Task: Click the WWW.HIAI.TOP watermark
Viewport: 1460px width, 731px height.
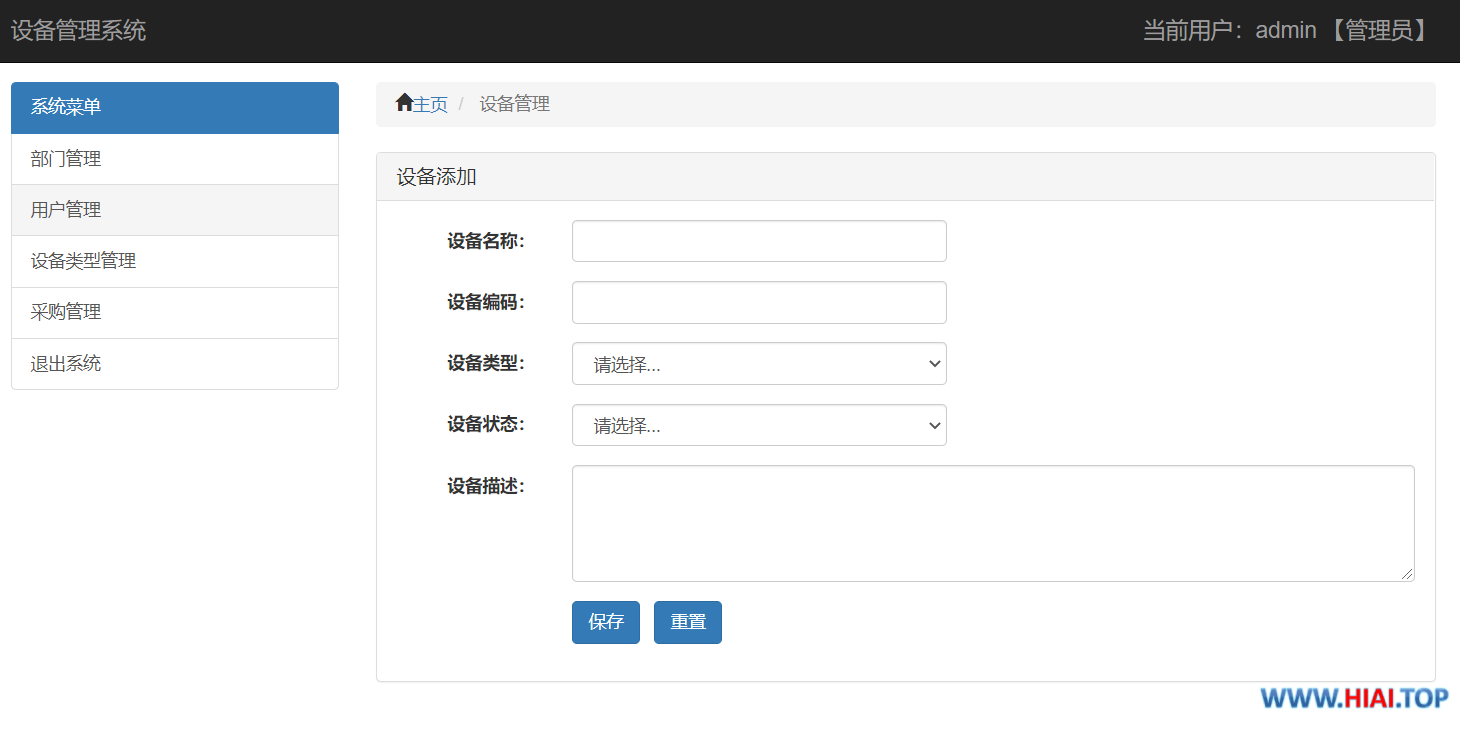Action: [1354, 698]
